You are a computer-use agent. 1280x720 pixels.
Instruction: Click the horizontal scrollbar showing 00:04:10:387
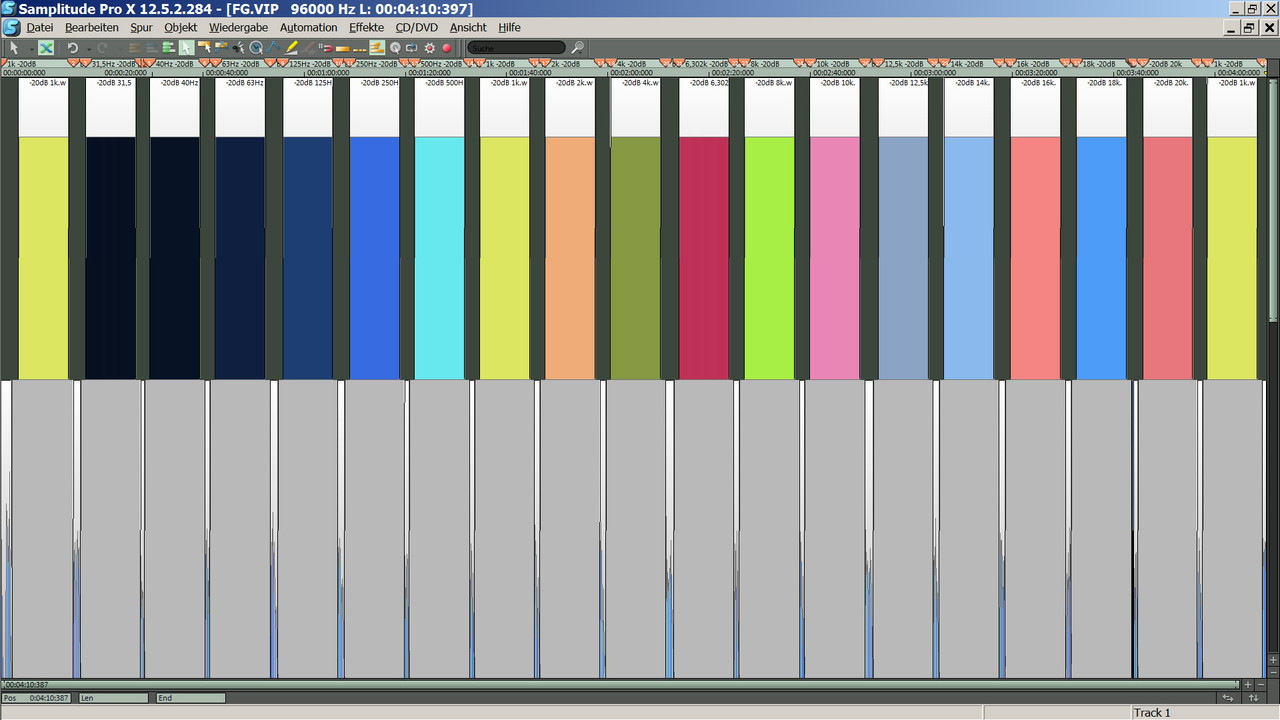click(x=620, y=684)
